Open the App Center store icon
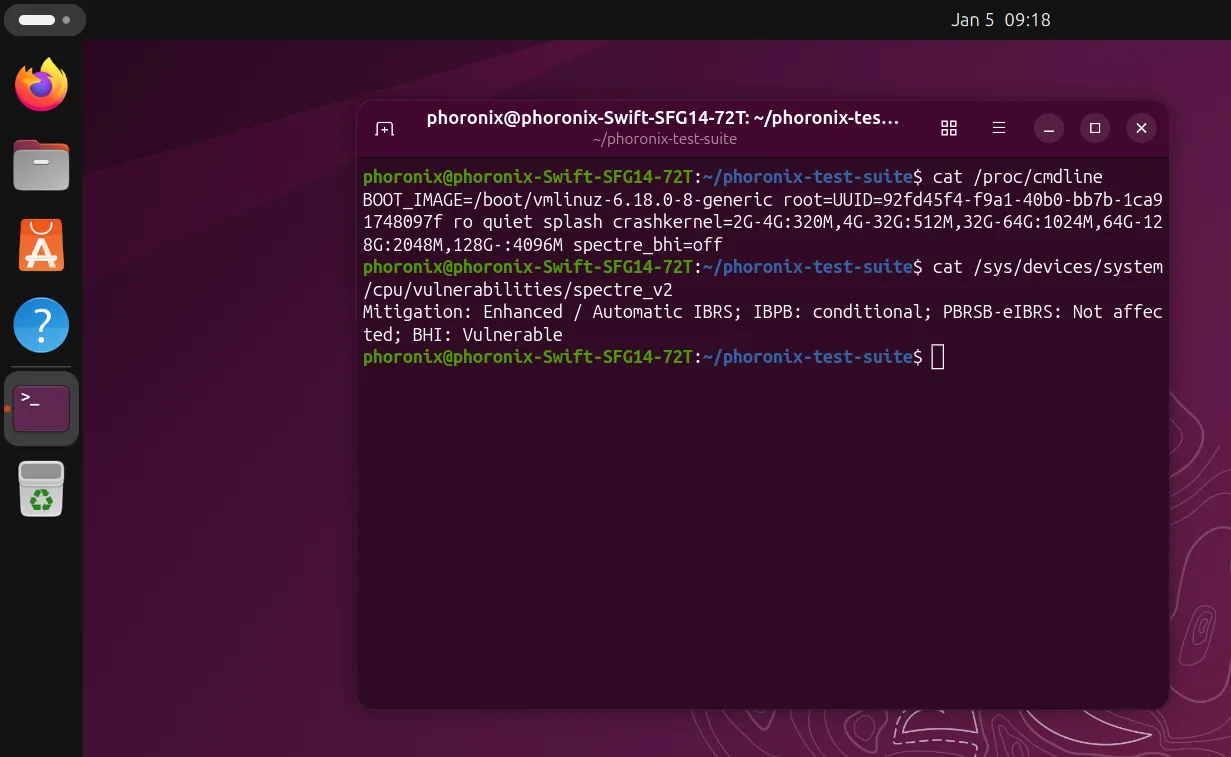The height and width of the screenshot is (757, 1231). coord(41,245)
